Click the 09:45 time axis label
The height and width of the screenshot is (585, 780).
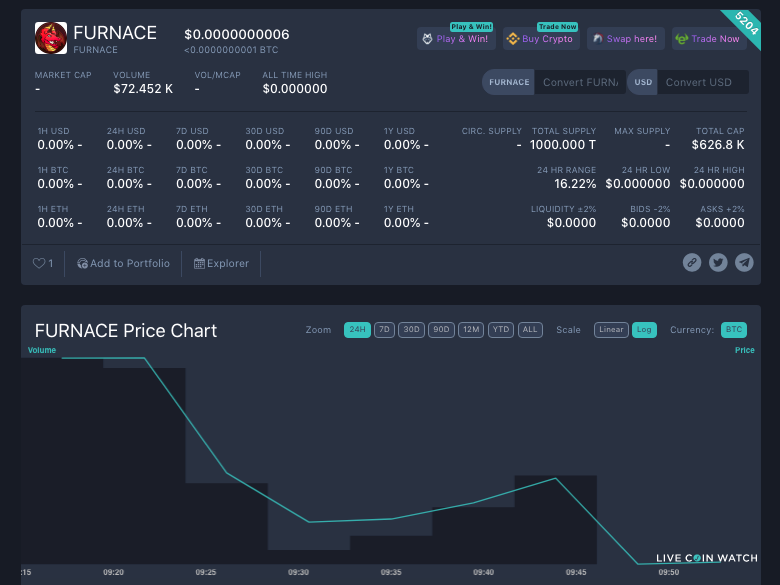coord(576,572)
